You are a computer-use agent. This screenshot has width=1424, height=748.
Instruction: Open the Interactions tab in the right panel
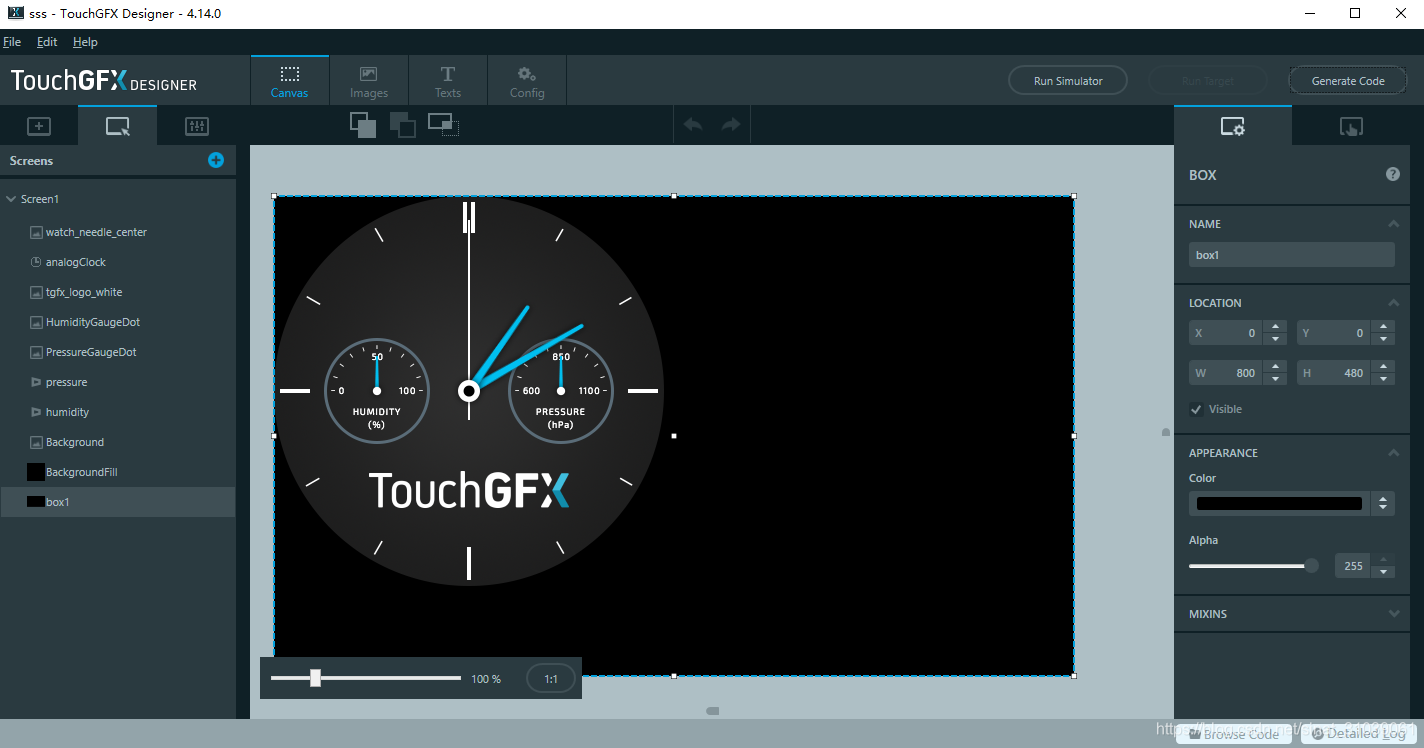point(1351,126)
